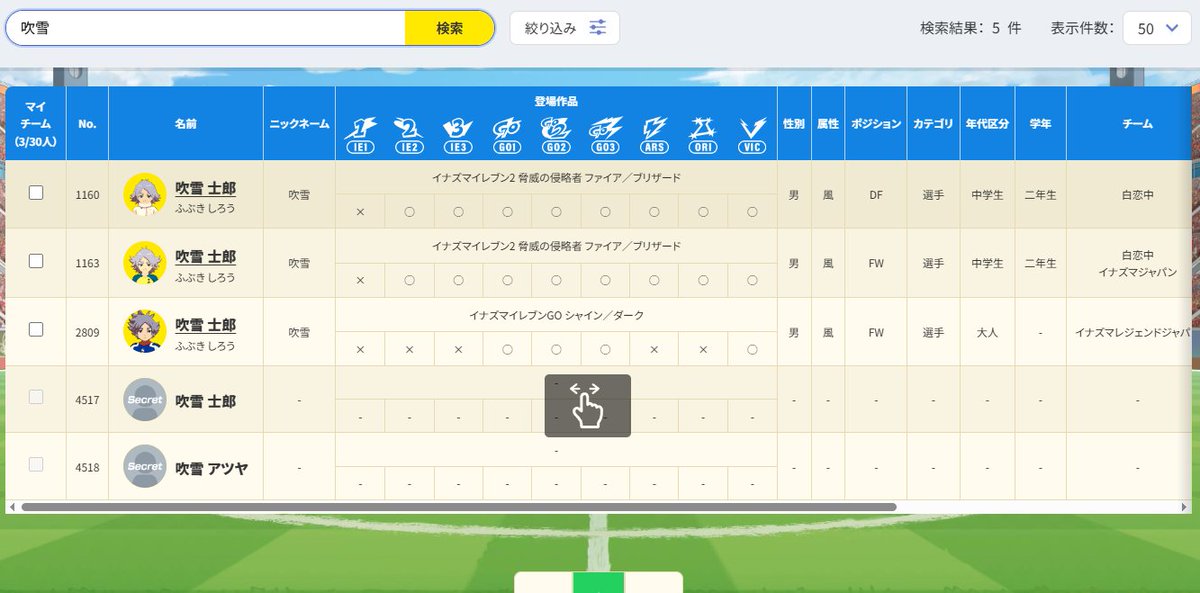1200x593 pixels.
Task: Click the IE1 game logo icon
Action: coord(360,134)
